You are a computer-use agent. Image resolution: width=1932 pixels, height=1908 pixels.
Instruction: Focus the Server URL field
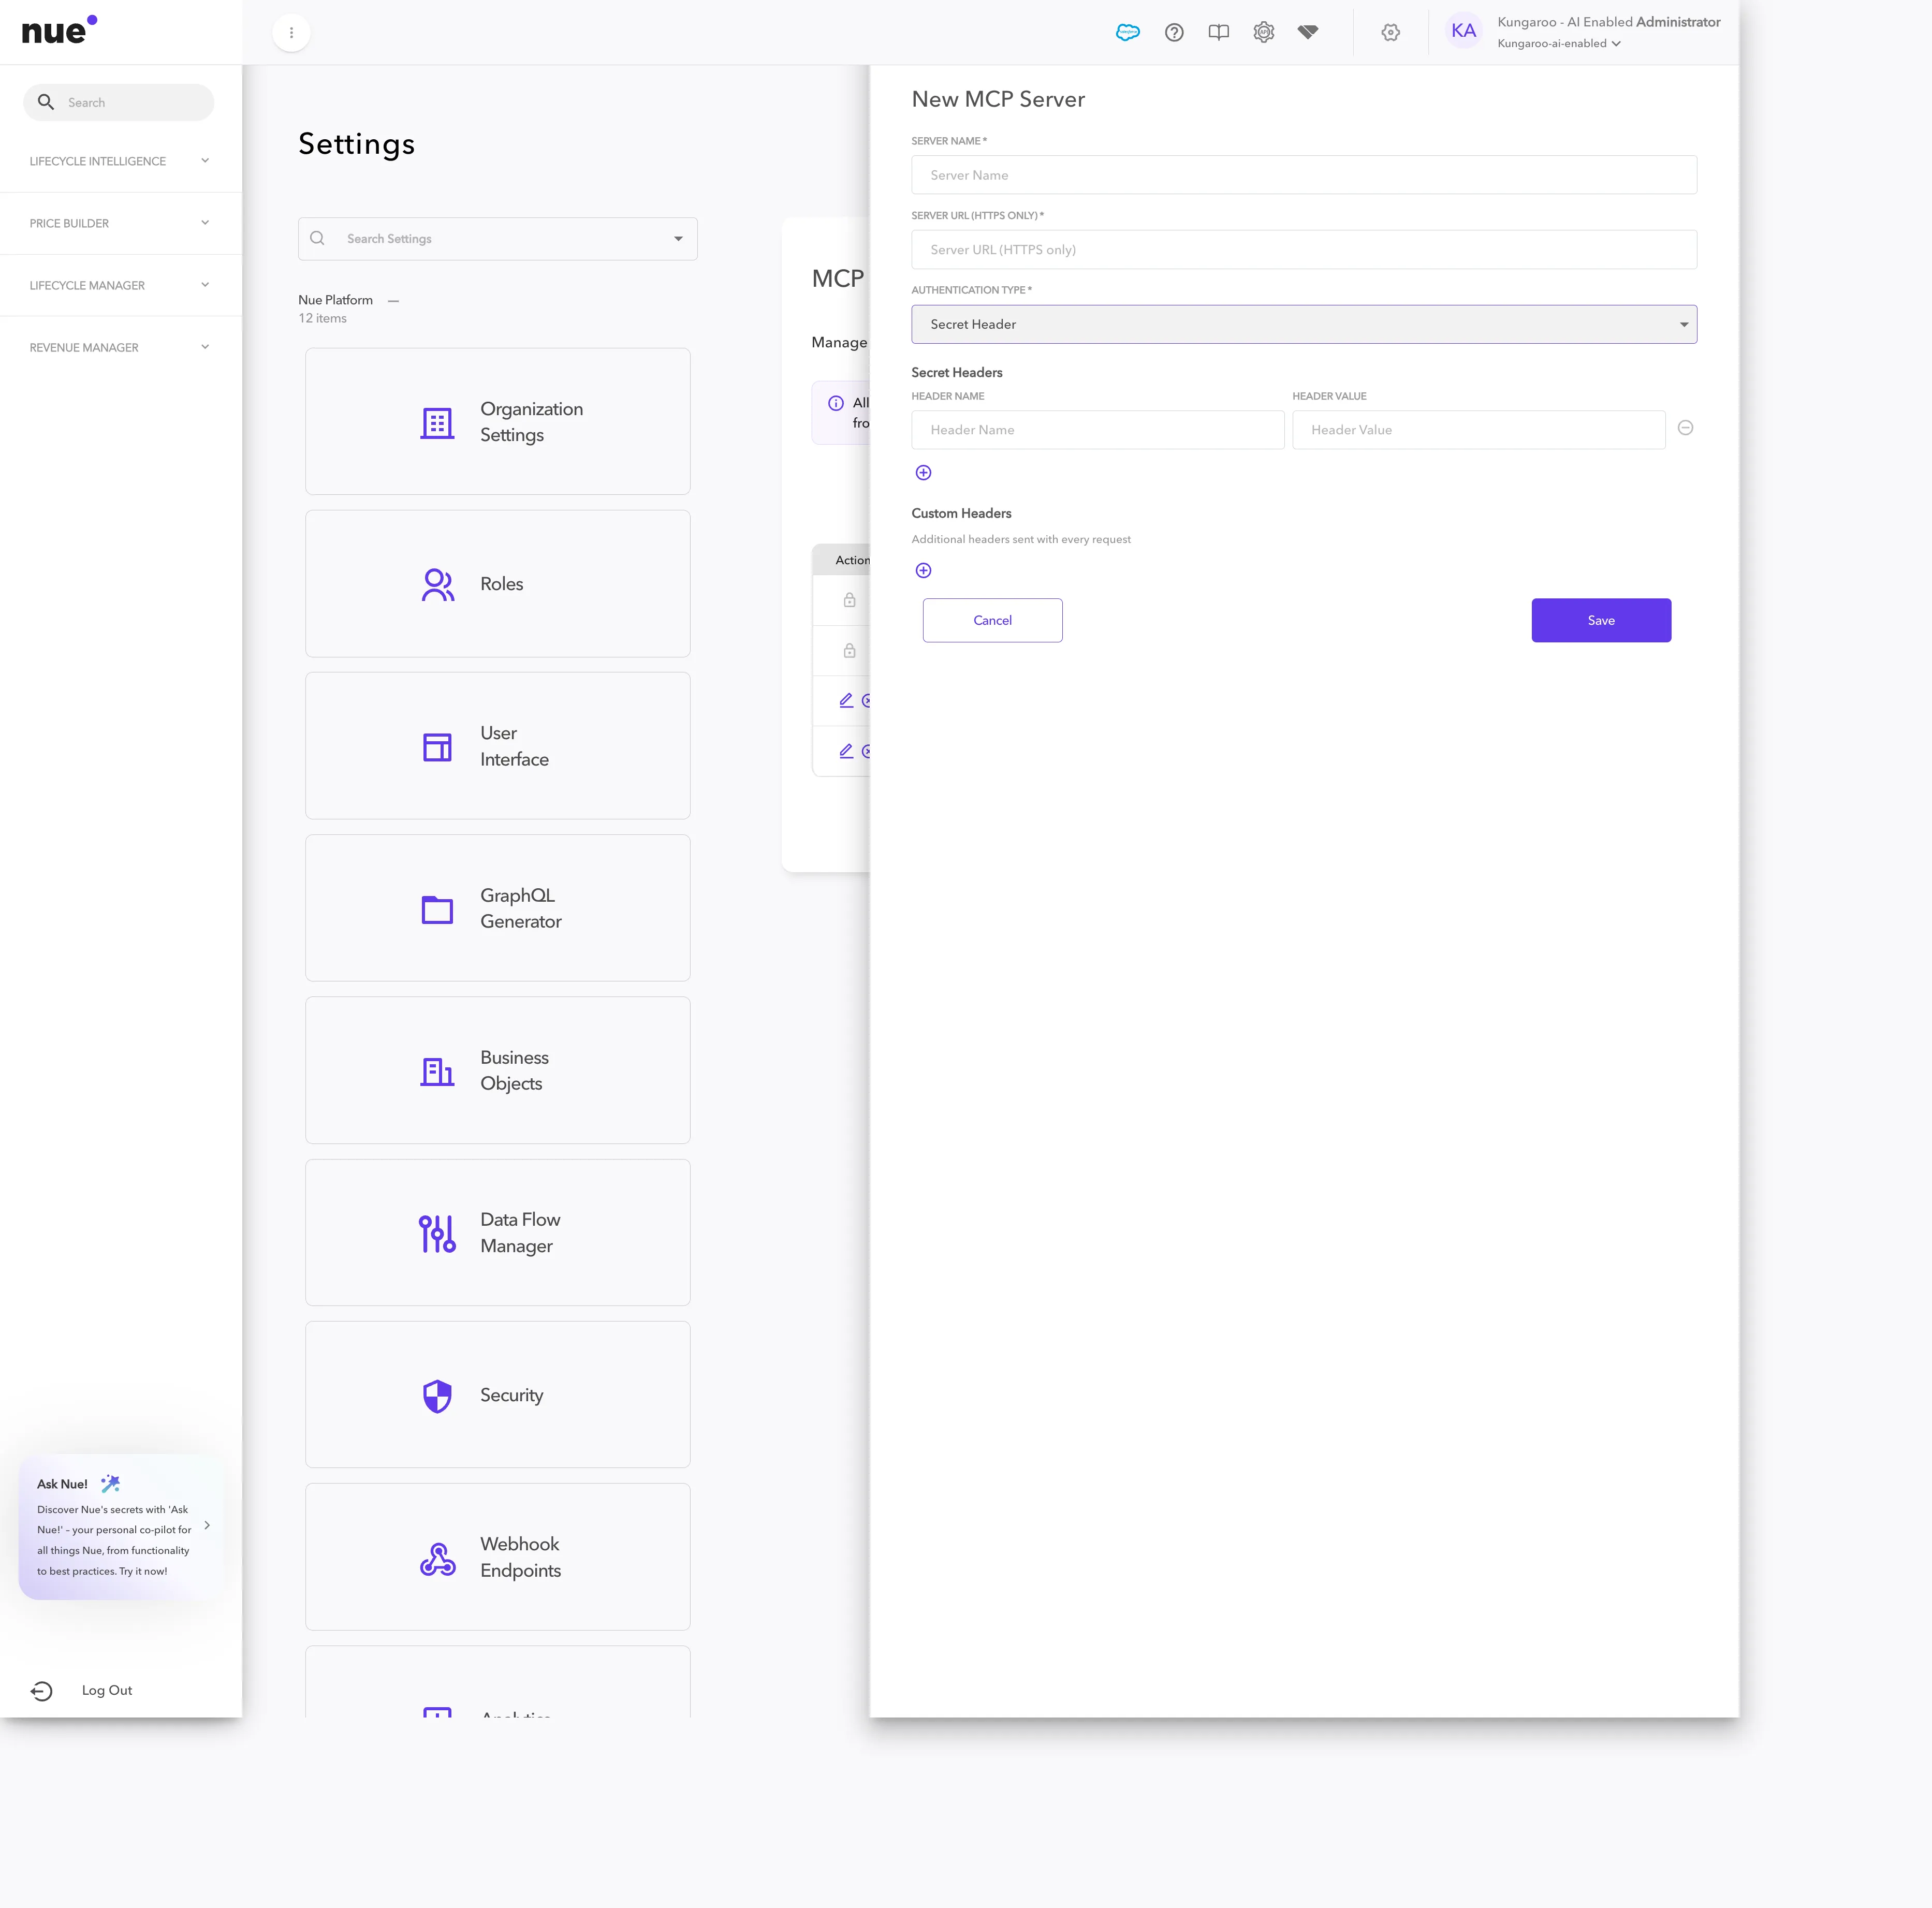[x=1304, y=249]
